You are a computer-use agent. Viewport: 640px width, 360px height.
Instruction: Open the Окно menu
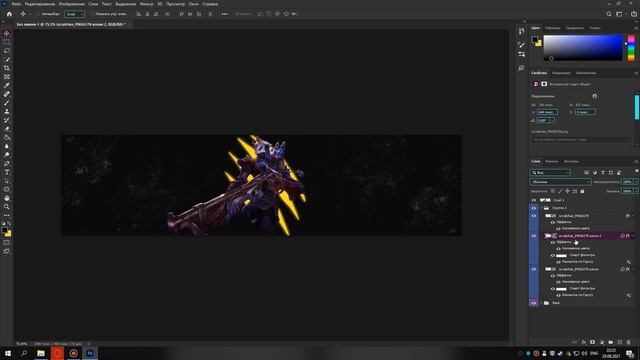click(x=194, y=4)
